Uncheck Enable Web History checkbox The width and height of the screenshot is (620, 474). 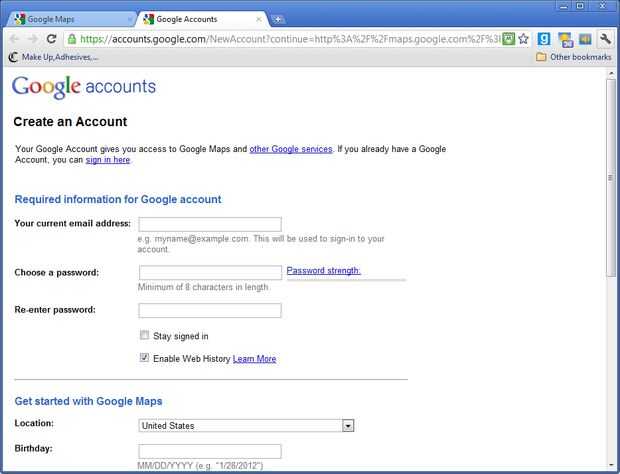point(144,358)
